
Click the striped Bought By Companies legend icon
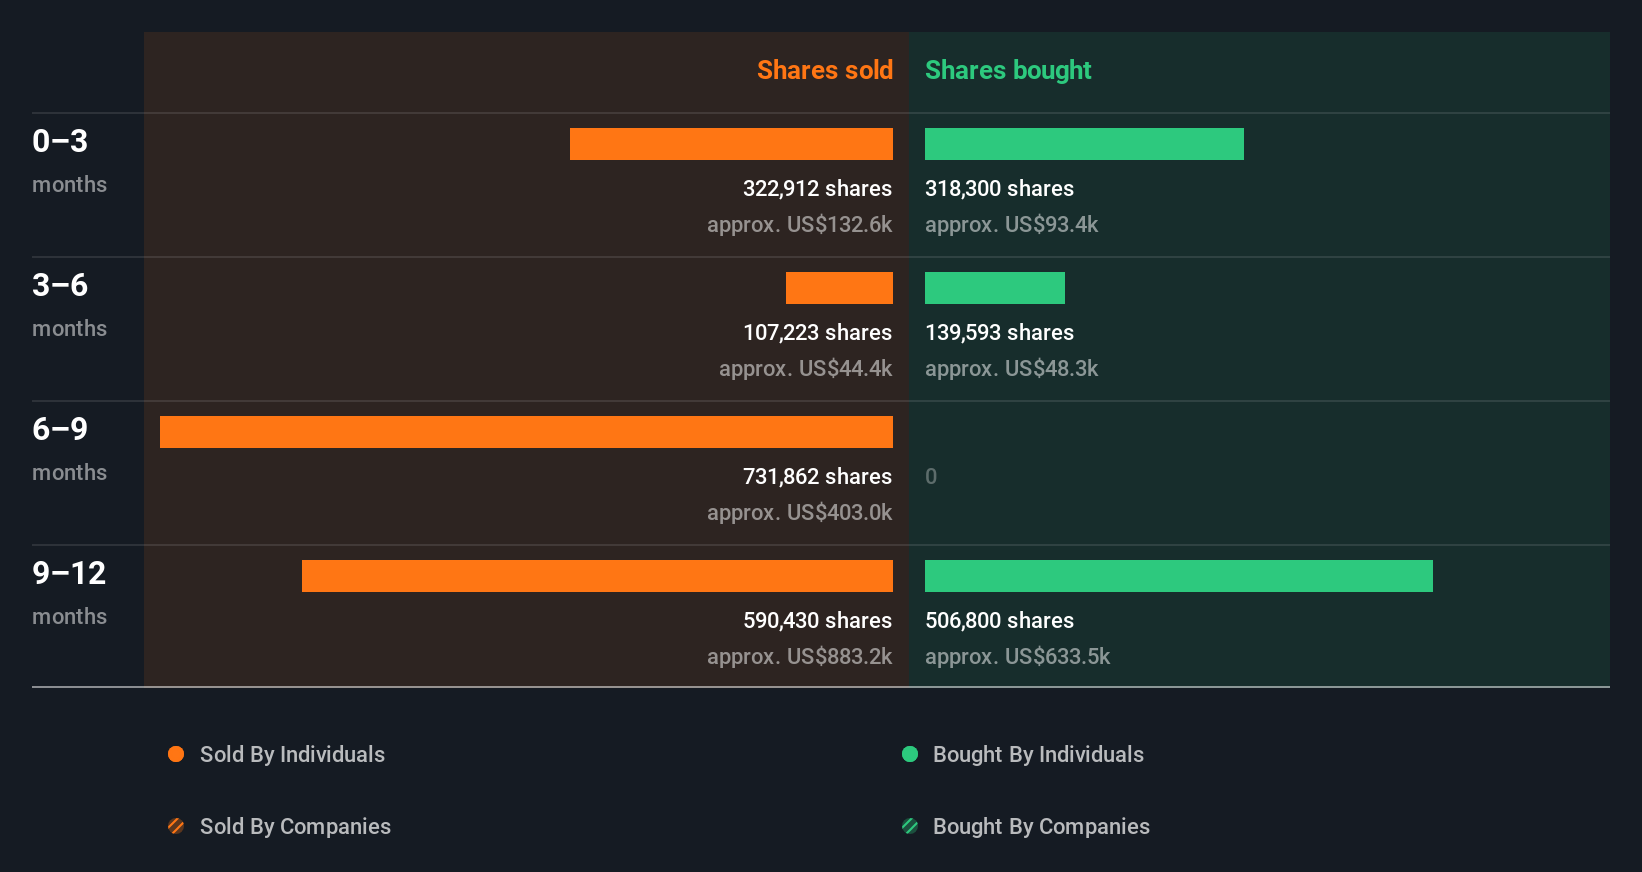910,826
